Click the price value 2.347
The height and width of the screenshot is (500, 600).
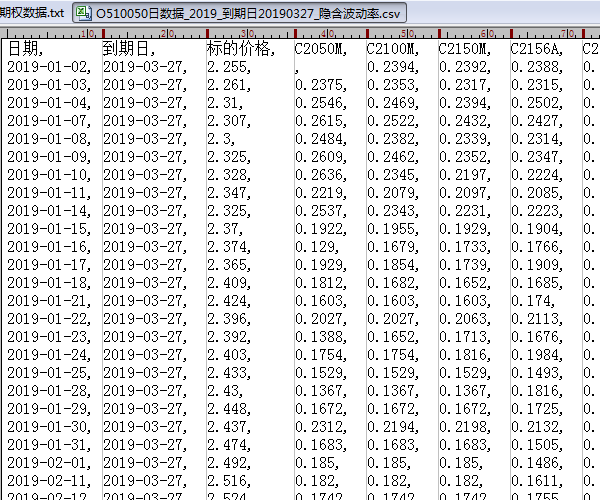229,193
